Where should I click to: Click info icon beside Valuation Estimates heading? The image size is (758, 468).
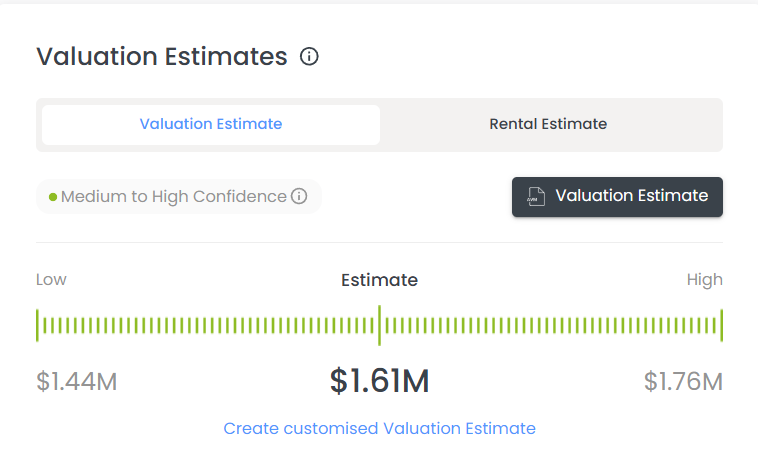tap(309, 57)
